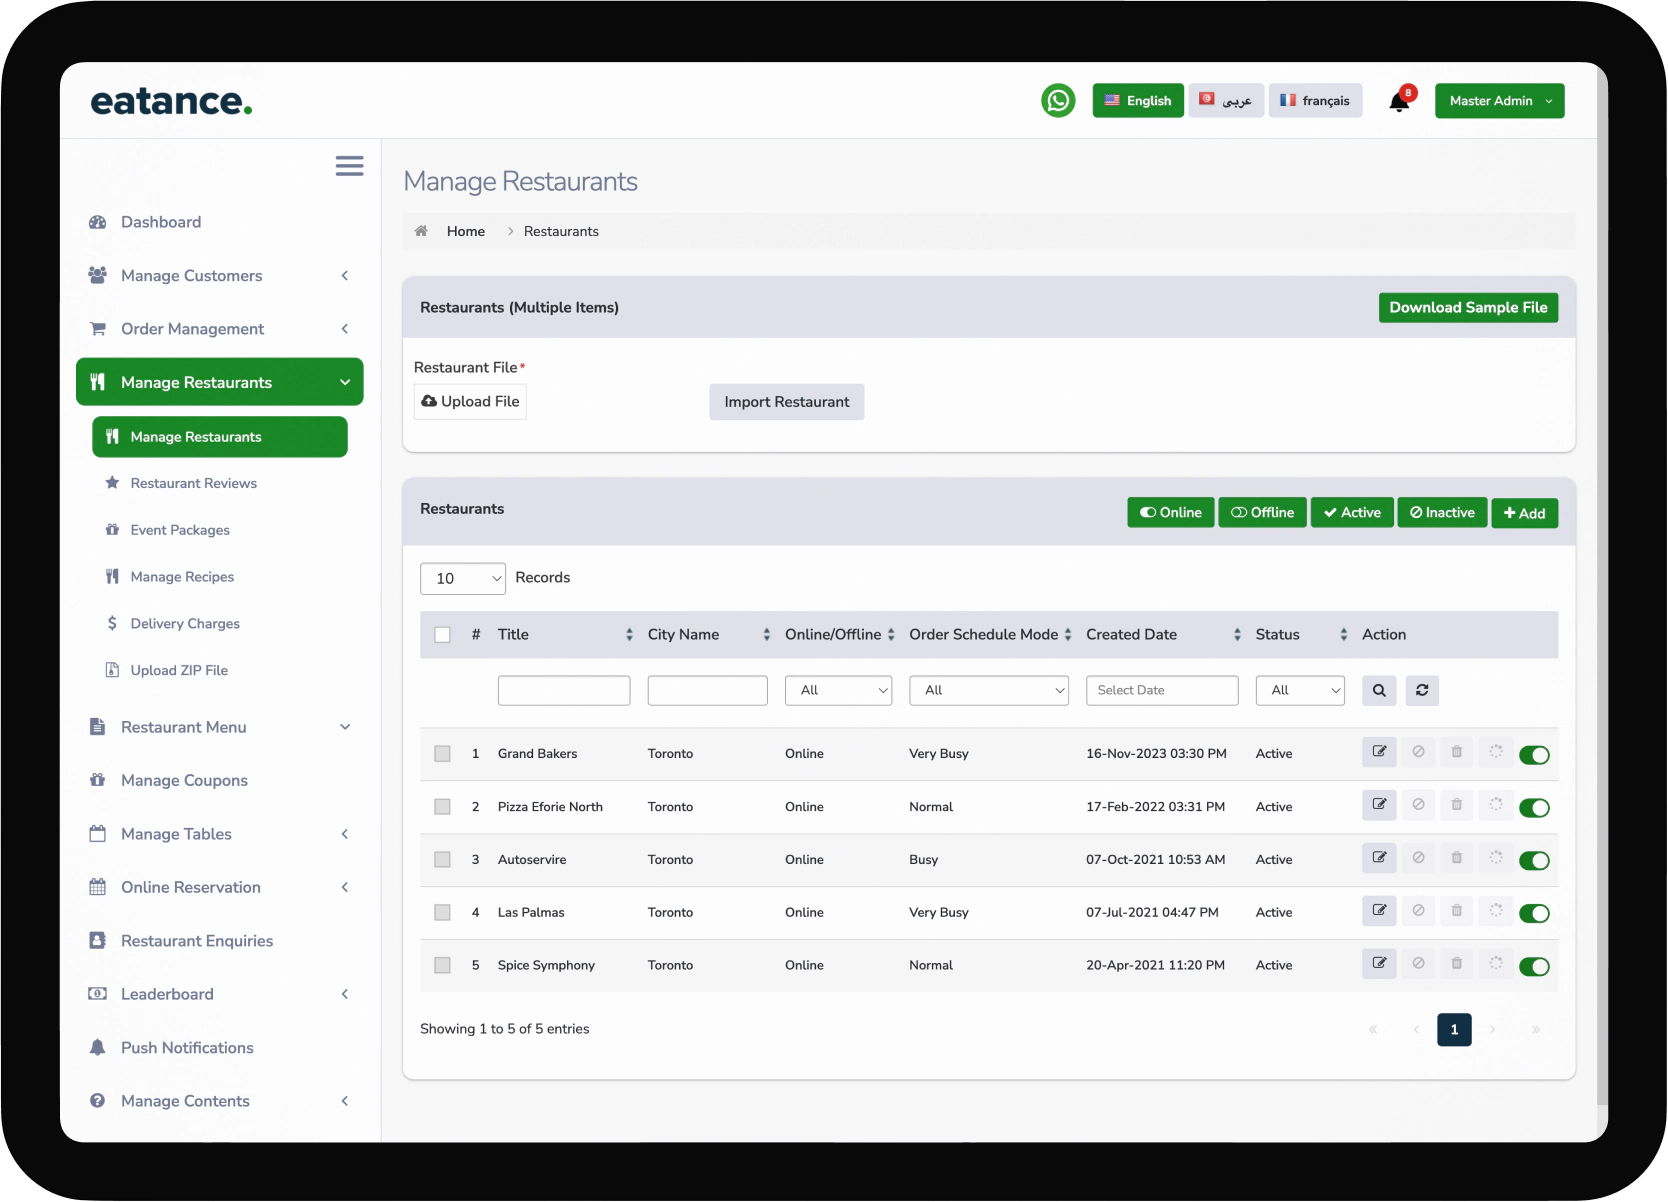Screen dimensions: 1668x1202
Task: Open WhatsApp chat icon in header
Action: (1058, 101)
